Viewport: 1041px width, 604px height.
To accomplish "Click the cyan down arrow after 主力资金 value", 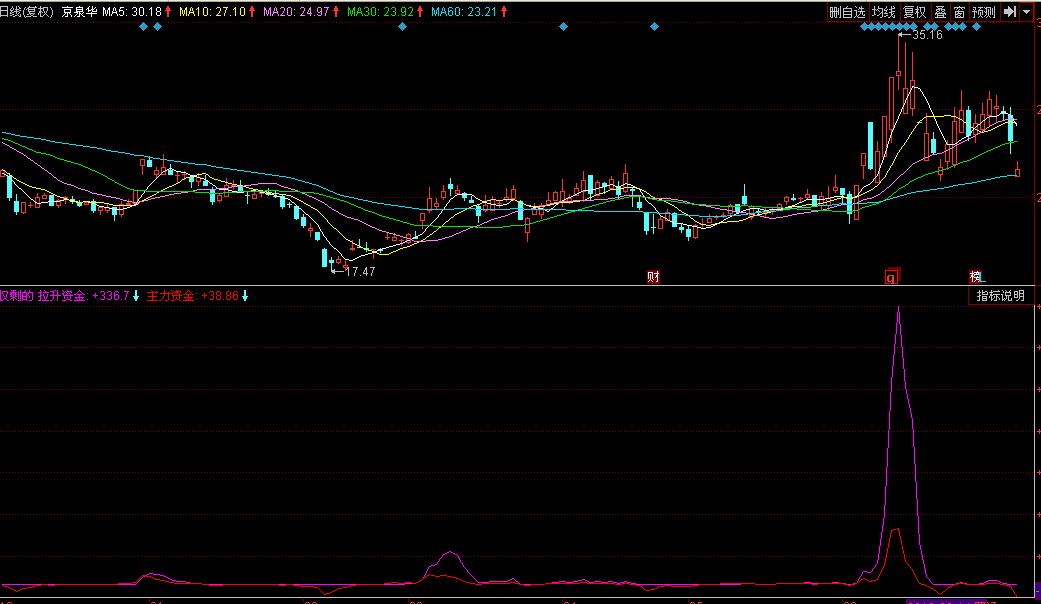I will point(245,296).
